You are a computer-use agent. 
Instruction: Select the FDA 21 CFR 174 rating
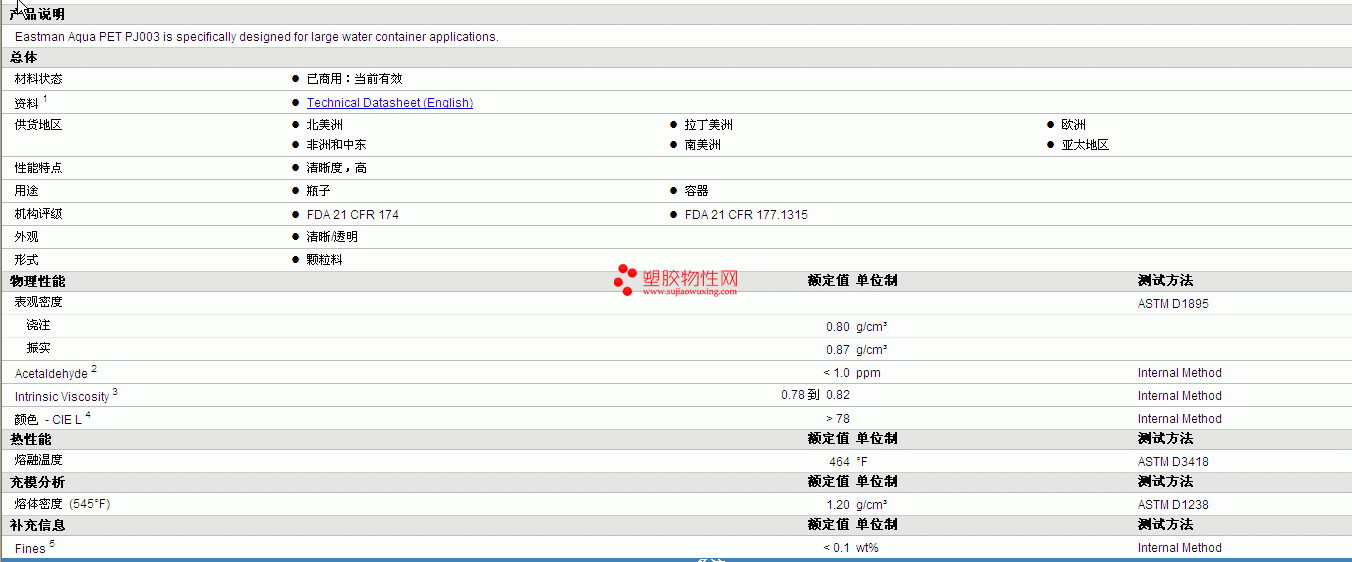click(352, 215)
